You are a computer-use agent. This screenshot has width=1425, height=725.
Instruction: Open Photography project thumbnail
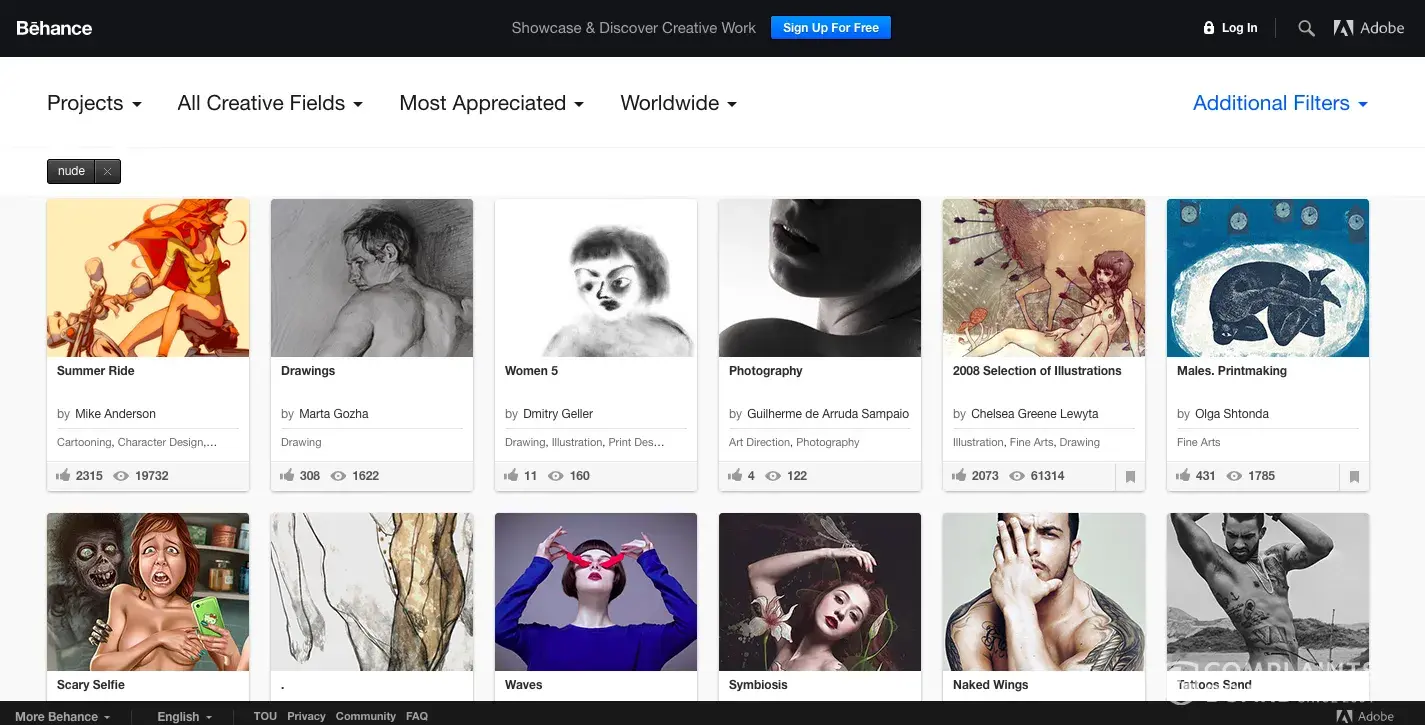tap(820, 278)
